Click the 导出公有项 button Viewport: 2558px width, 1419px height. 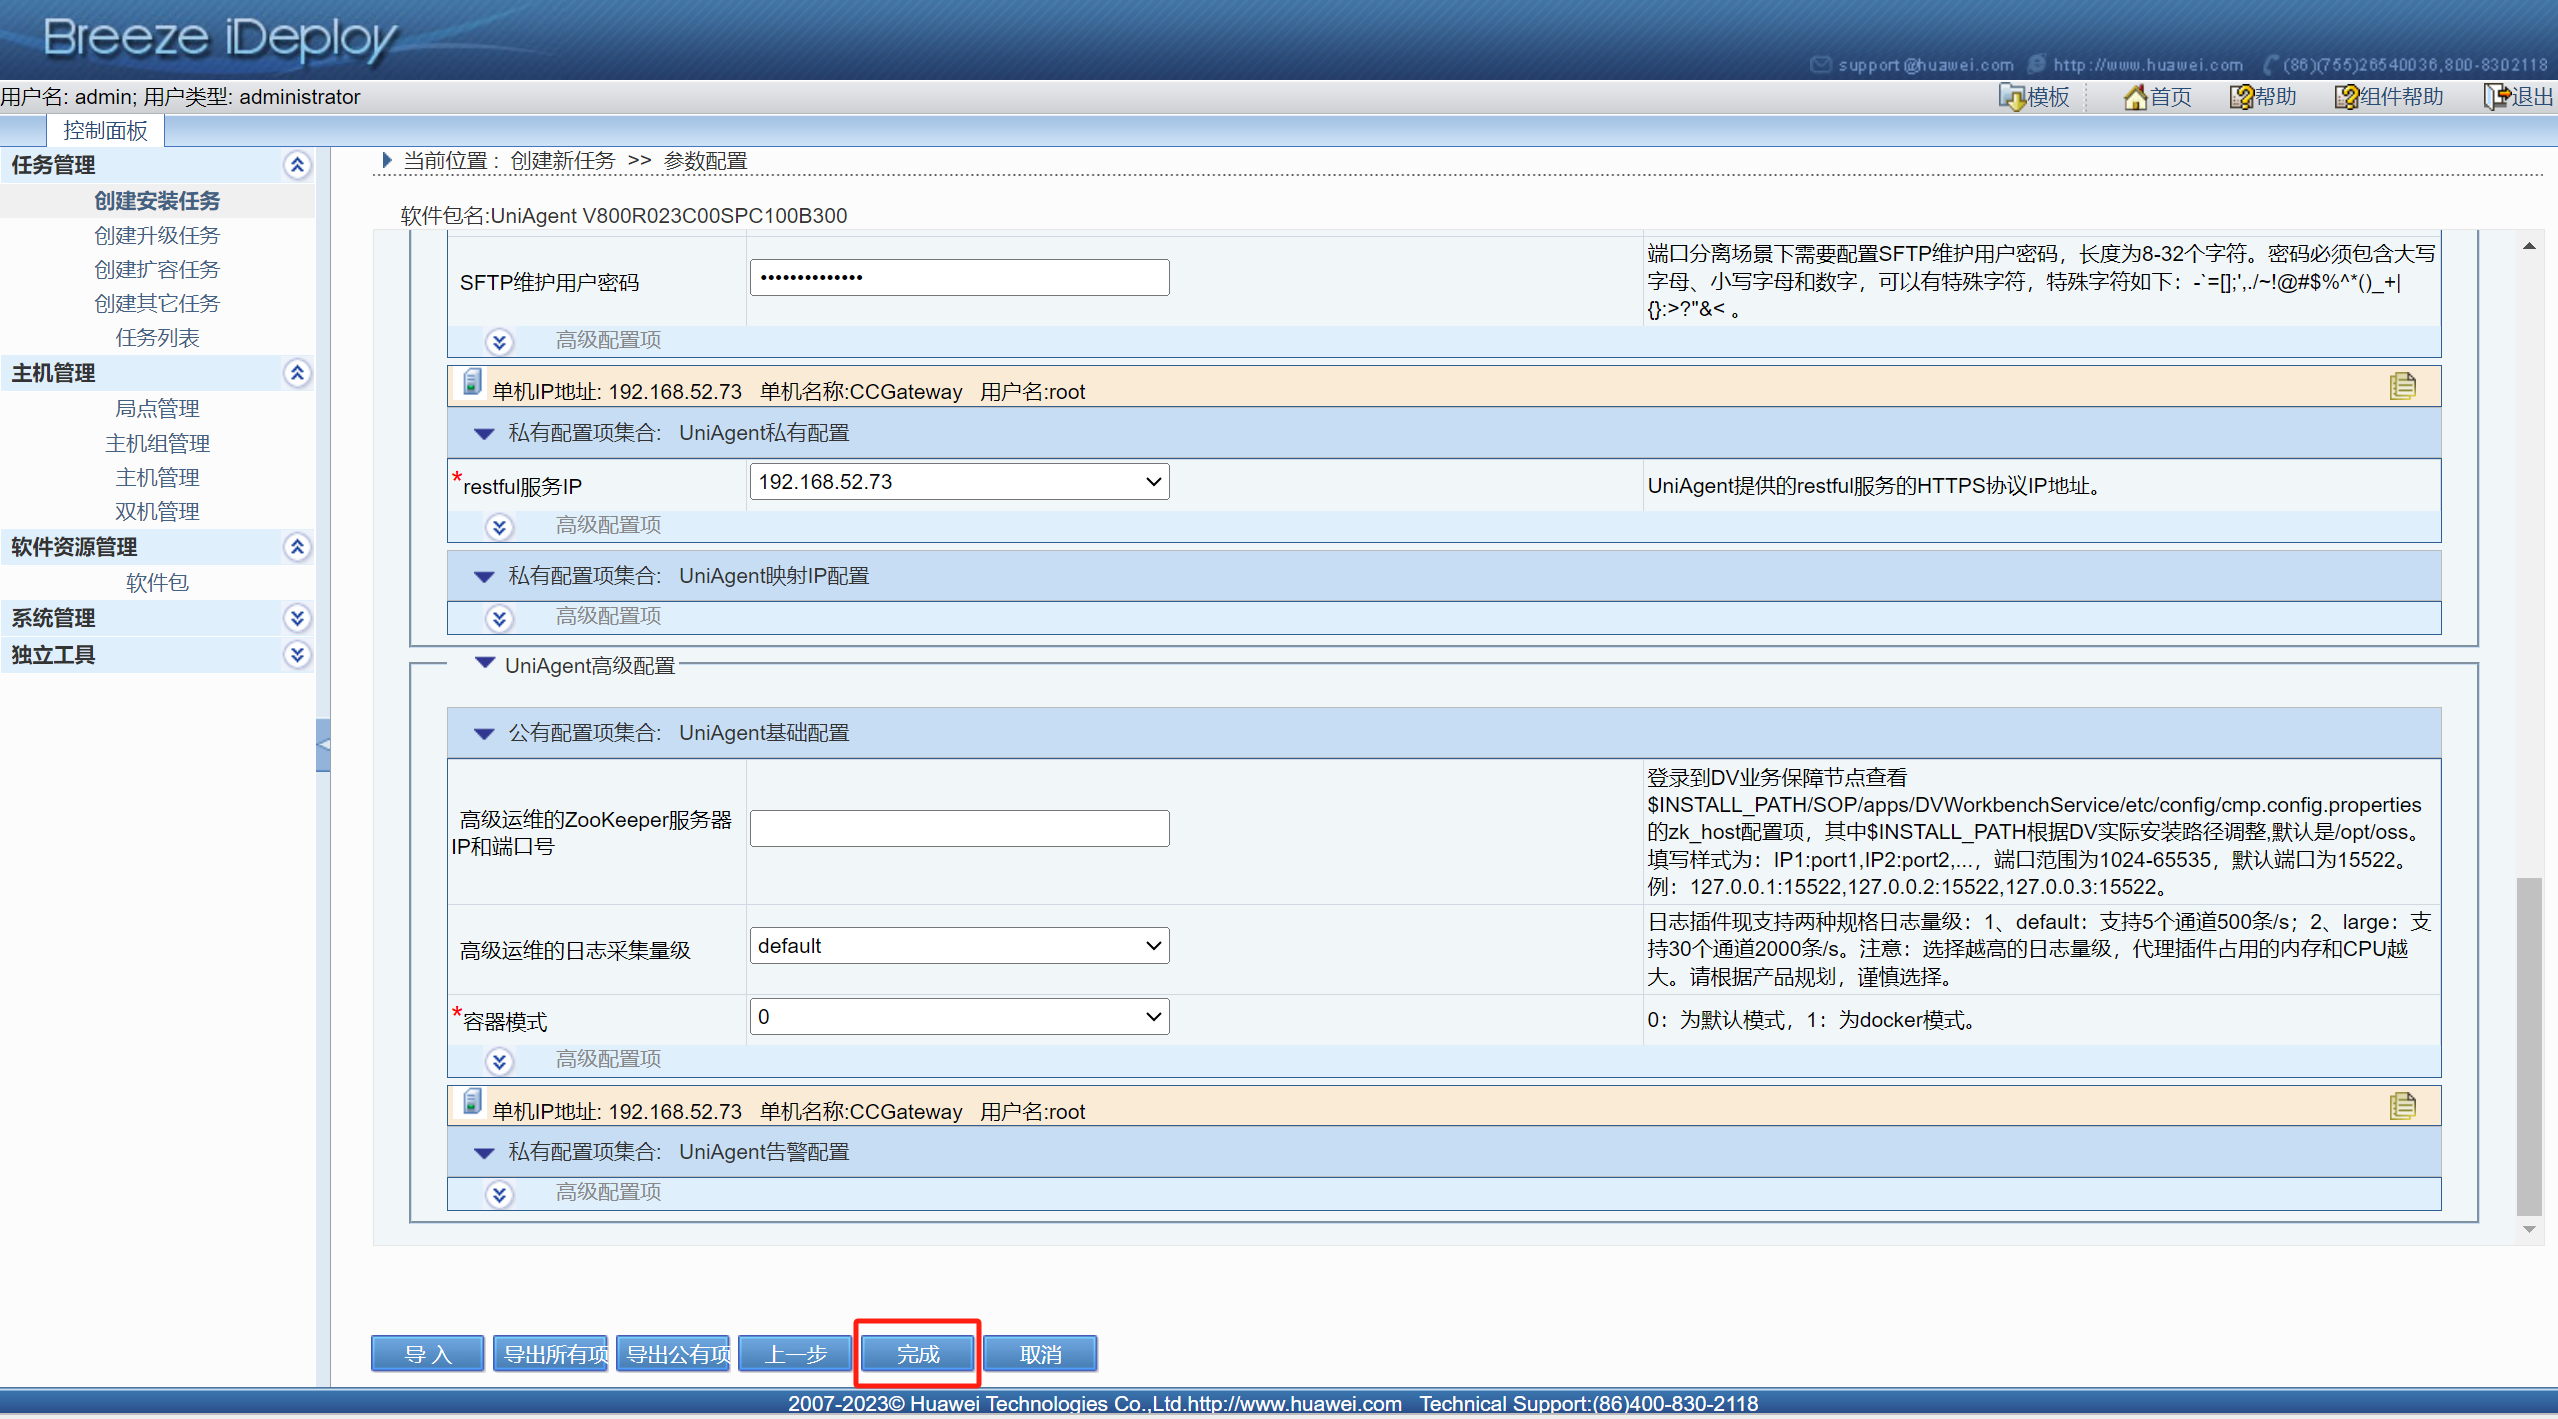tap(673, 1354)
